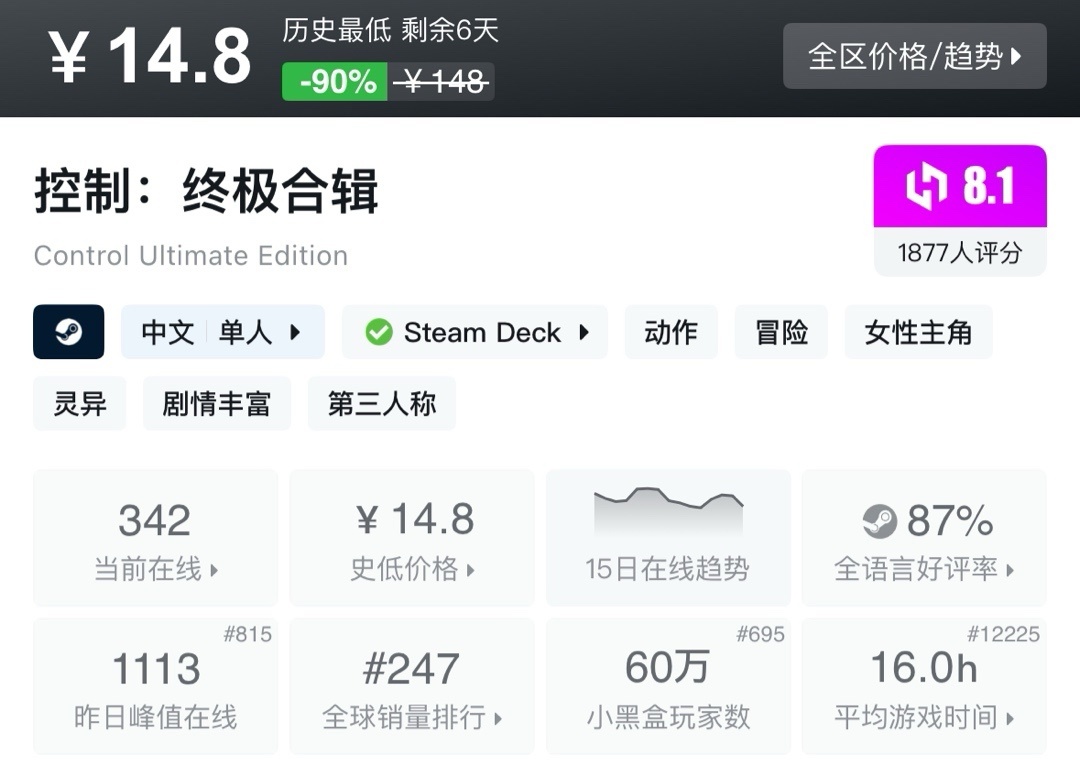1080x766 pixels.
Task: Open all-region price and trend button
Action: click(x=914, y=56)
